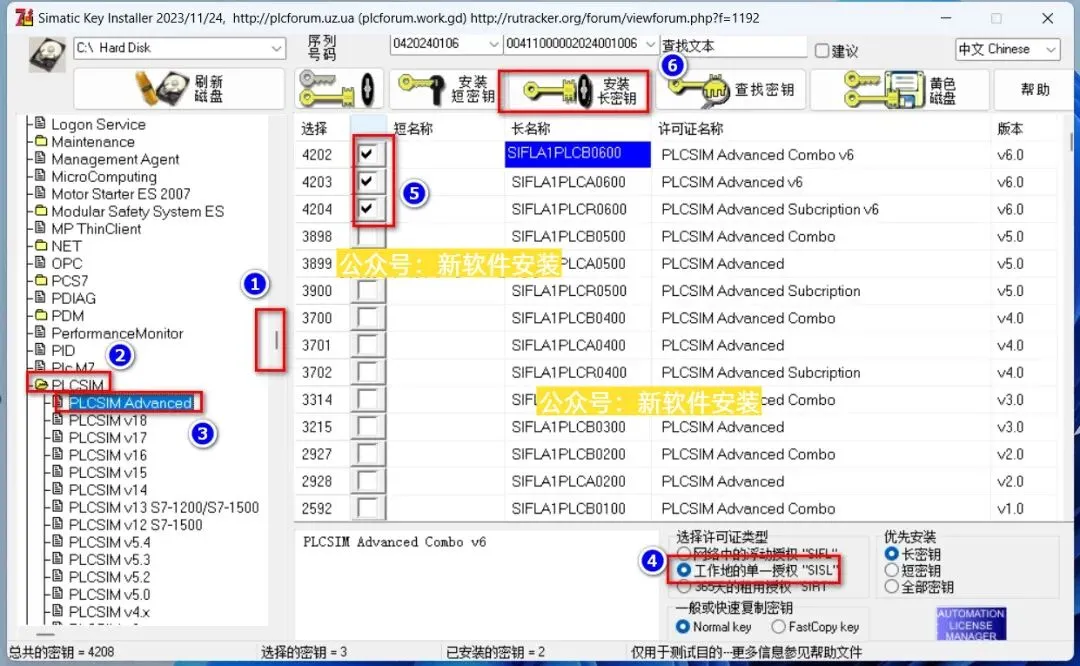
Task: Click MicroComputing document icon
Action: [x=41, y=176]
